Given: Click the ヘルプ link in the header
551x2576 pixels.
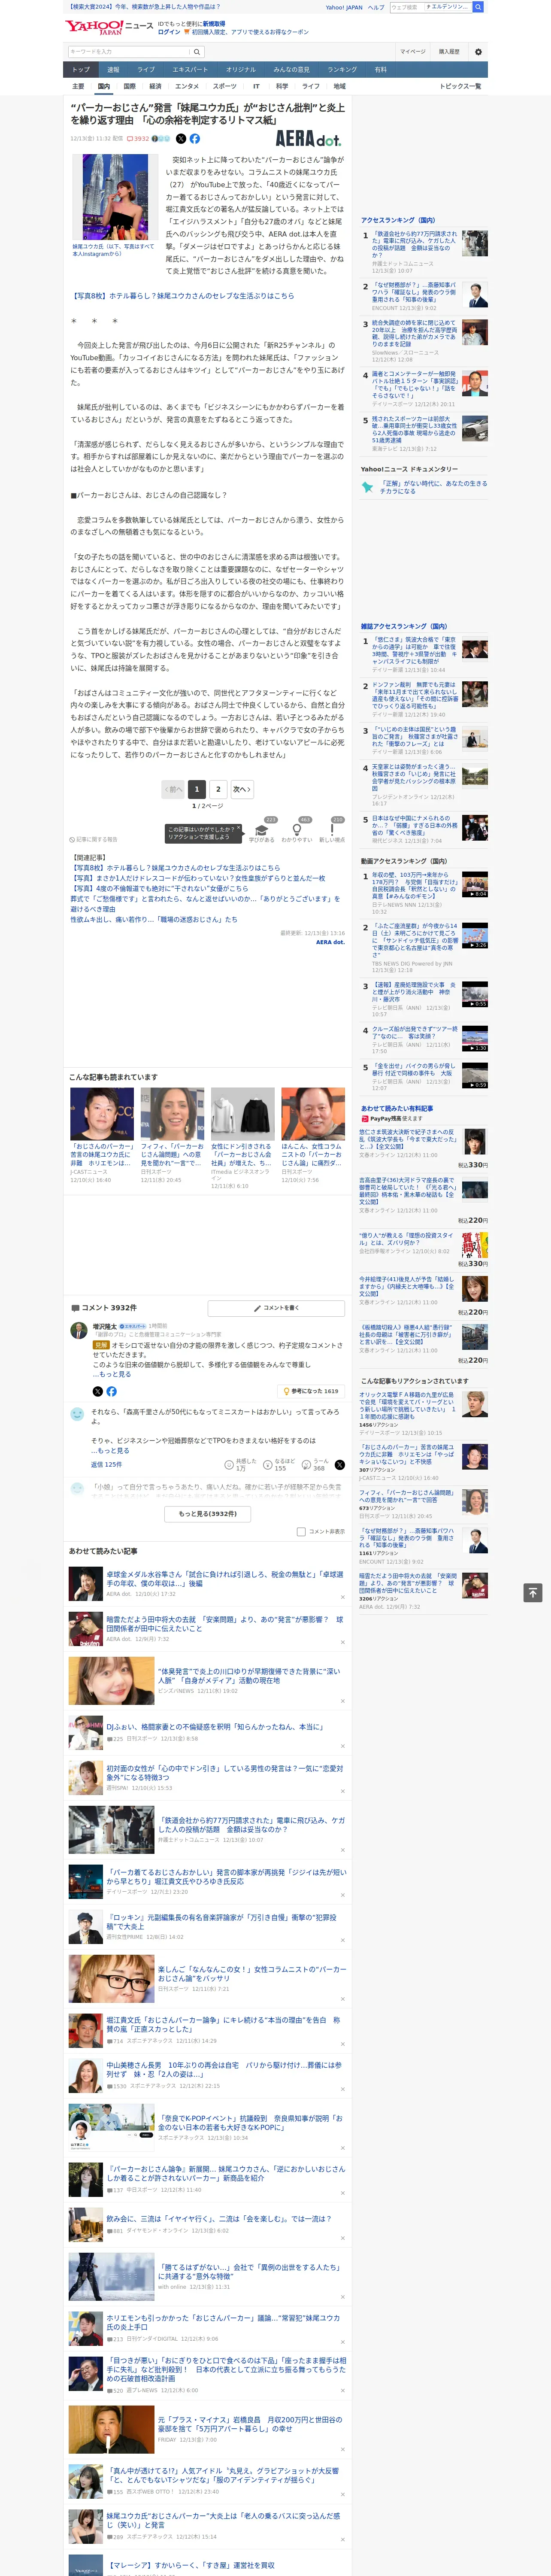Looking at the screenshot, I should point(375,7).
